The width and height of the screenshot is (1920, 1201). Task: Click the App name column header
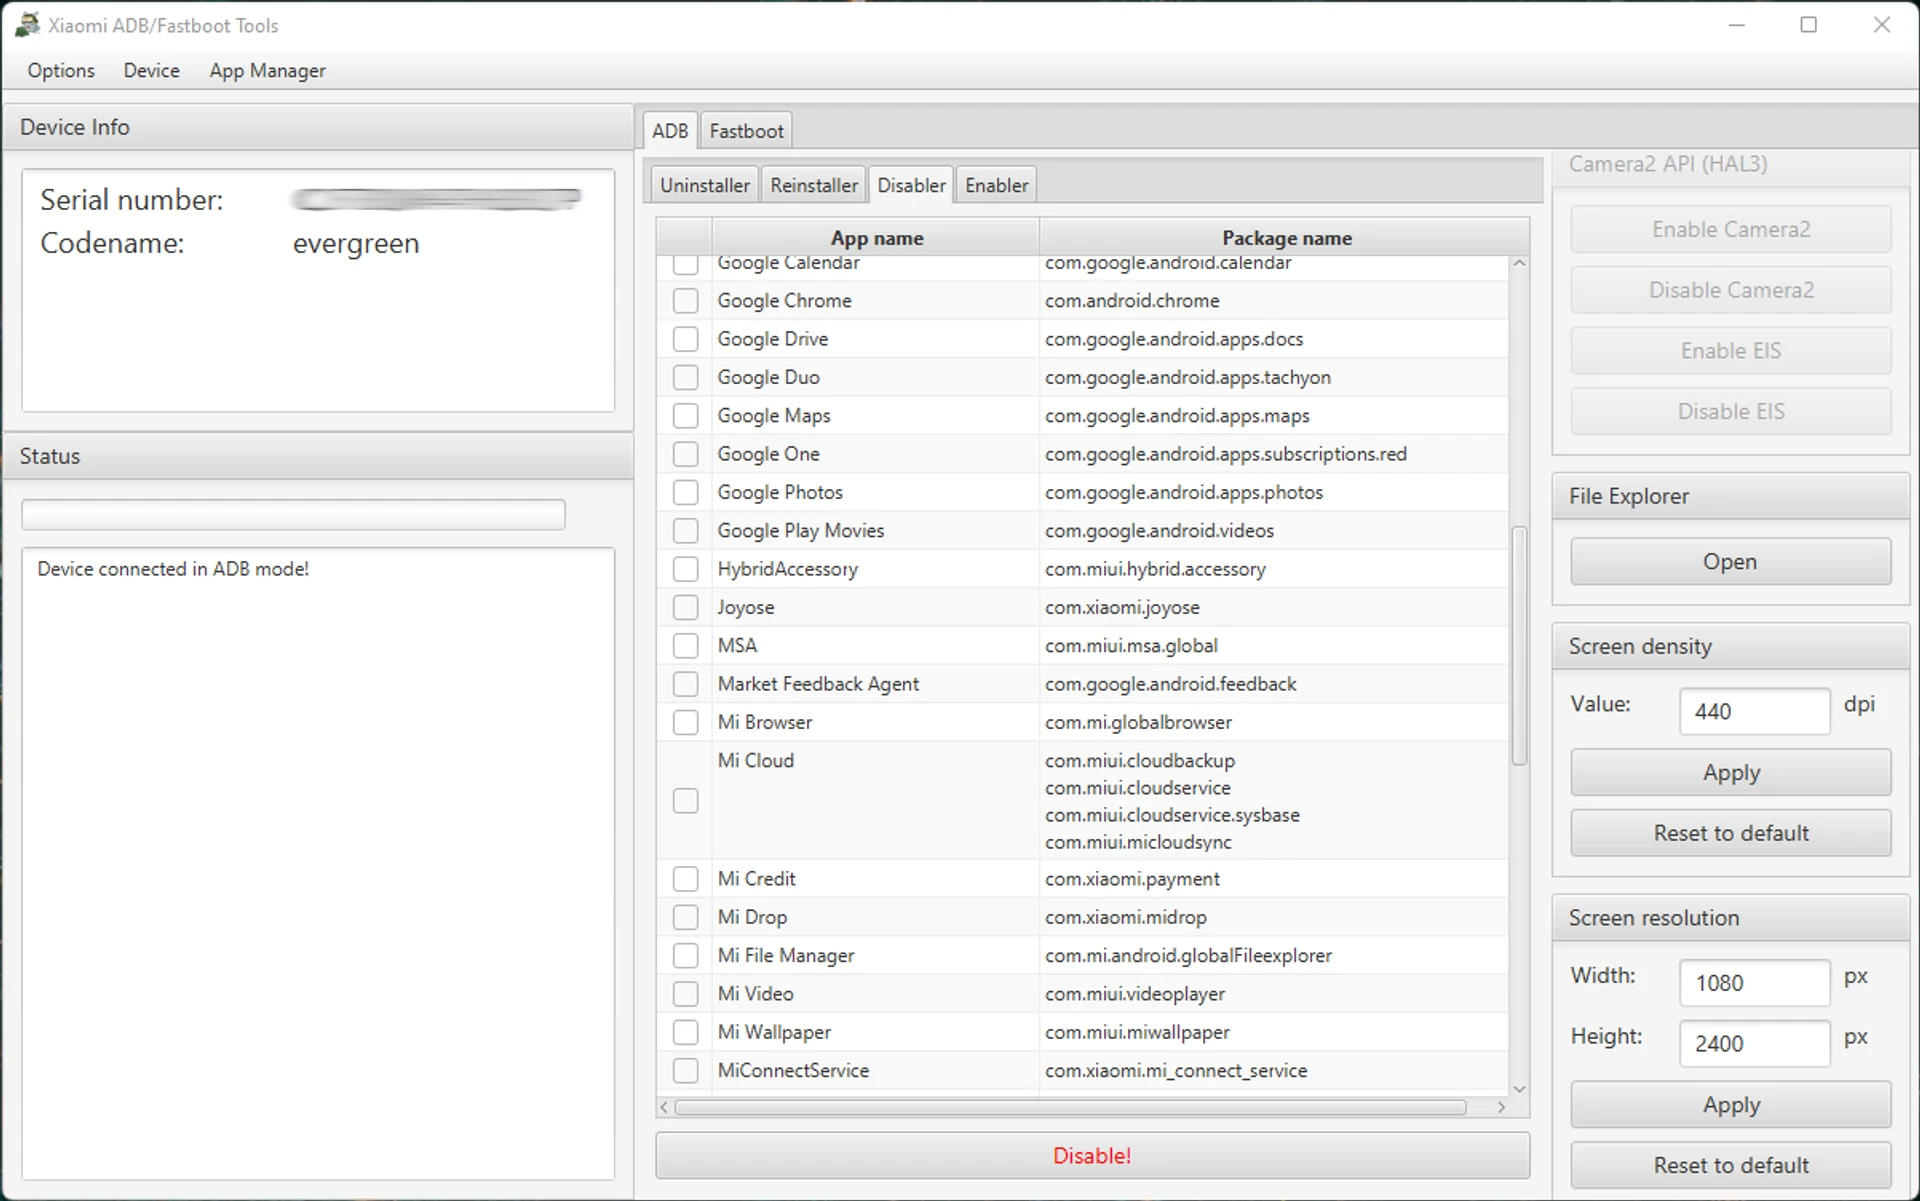[x=876, y=238]
